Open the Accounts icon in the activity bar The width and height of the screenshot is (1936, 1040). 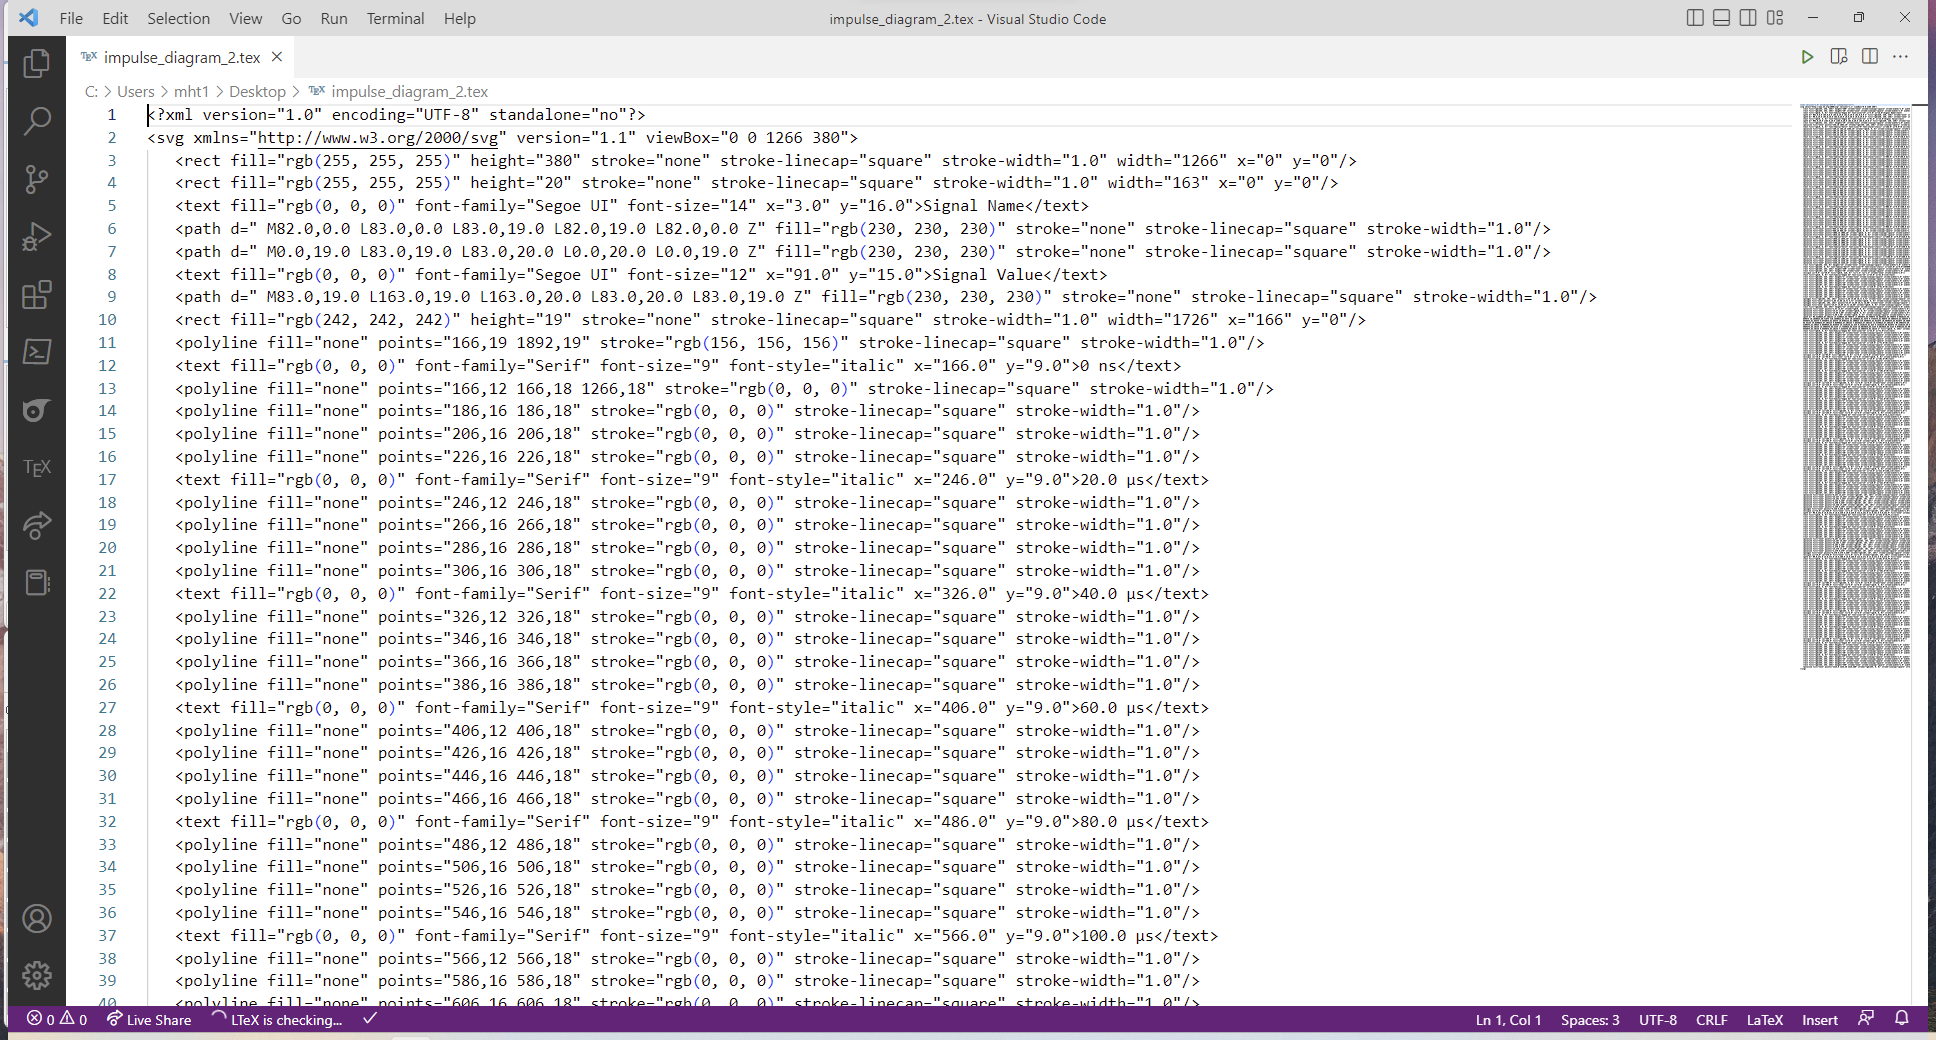pyautogui.click(x=37, y=919)
